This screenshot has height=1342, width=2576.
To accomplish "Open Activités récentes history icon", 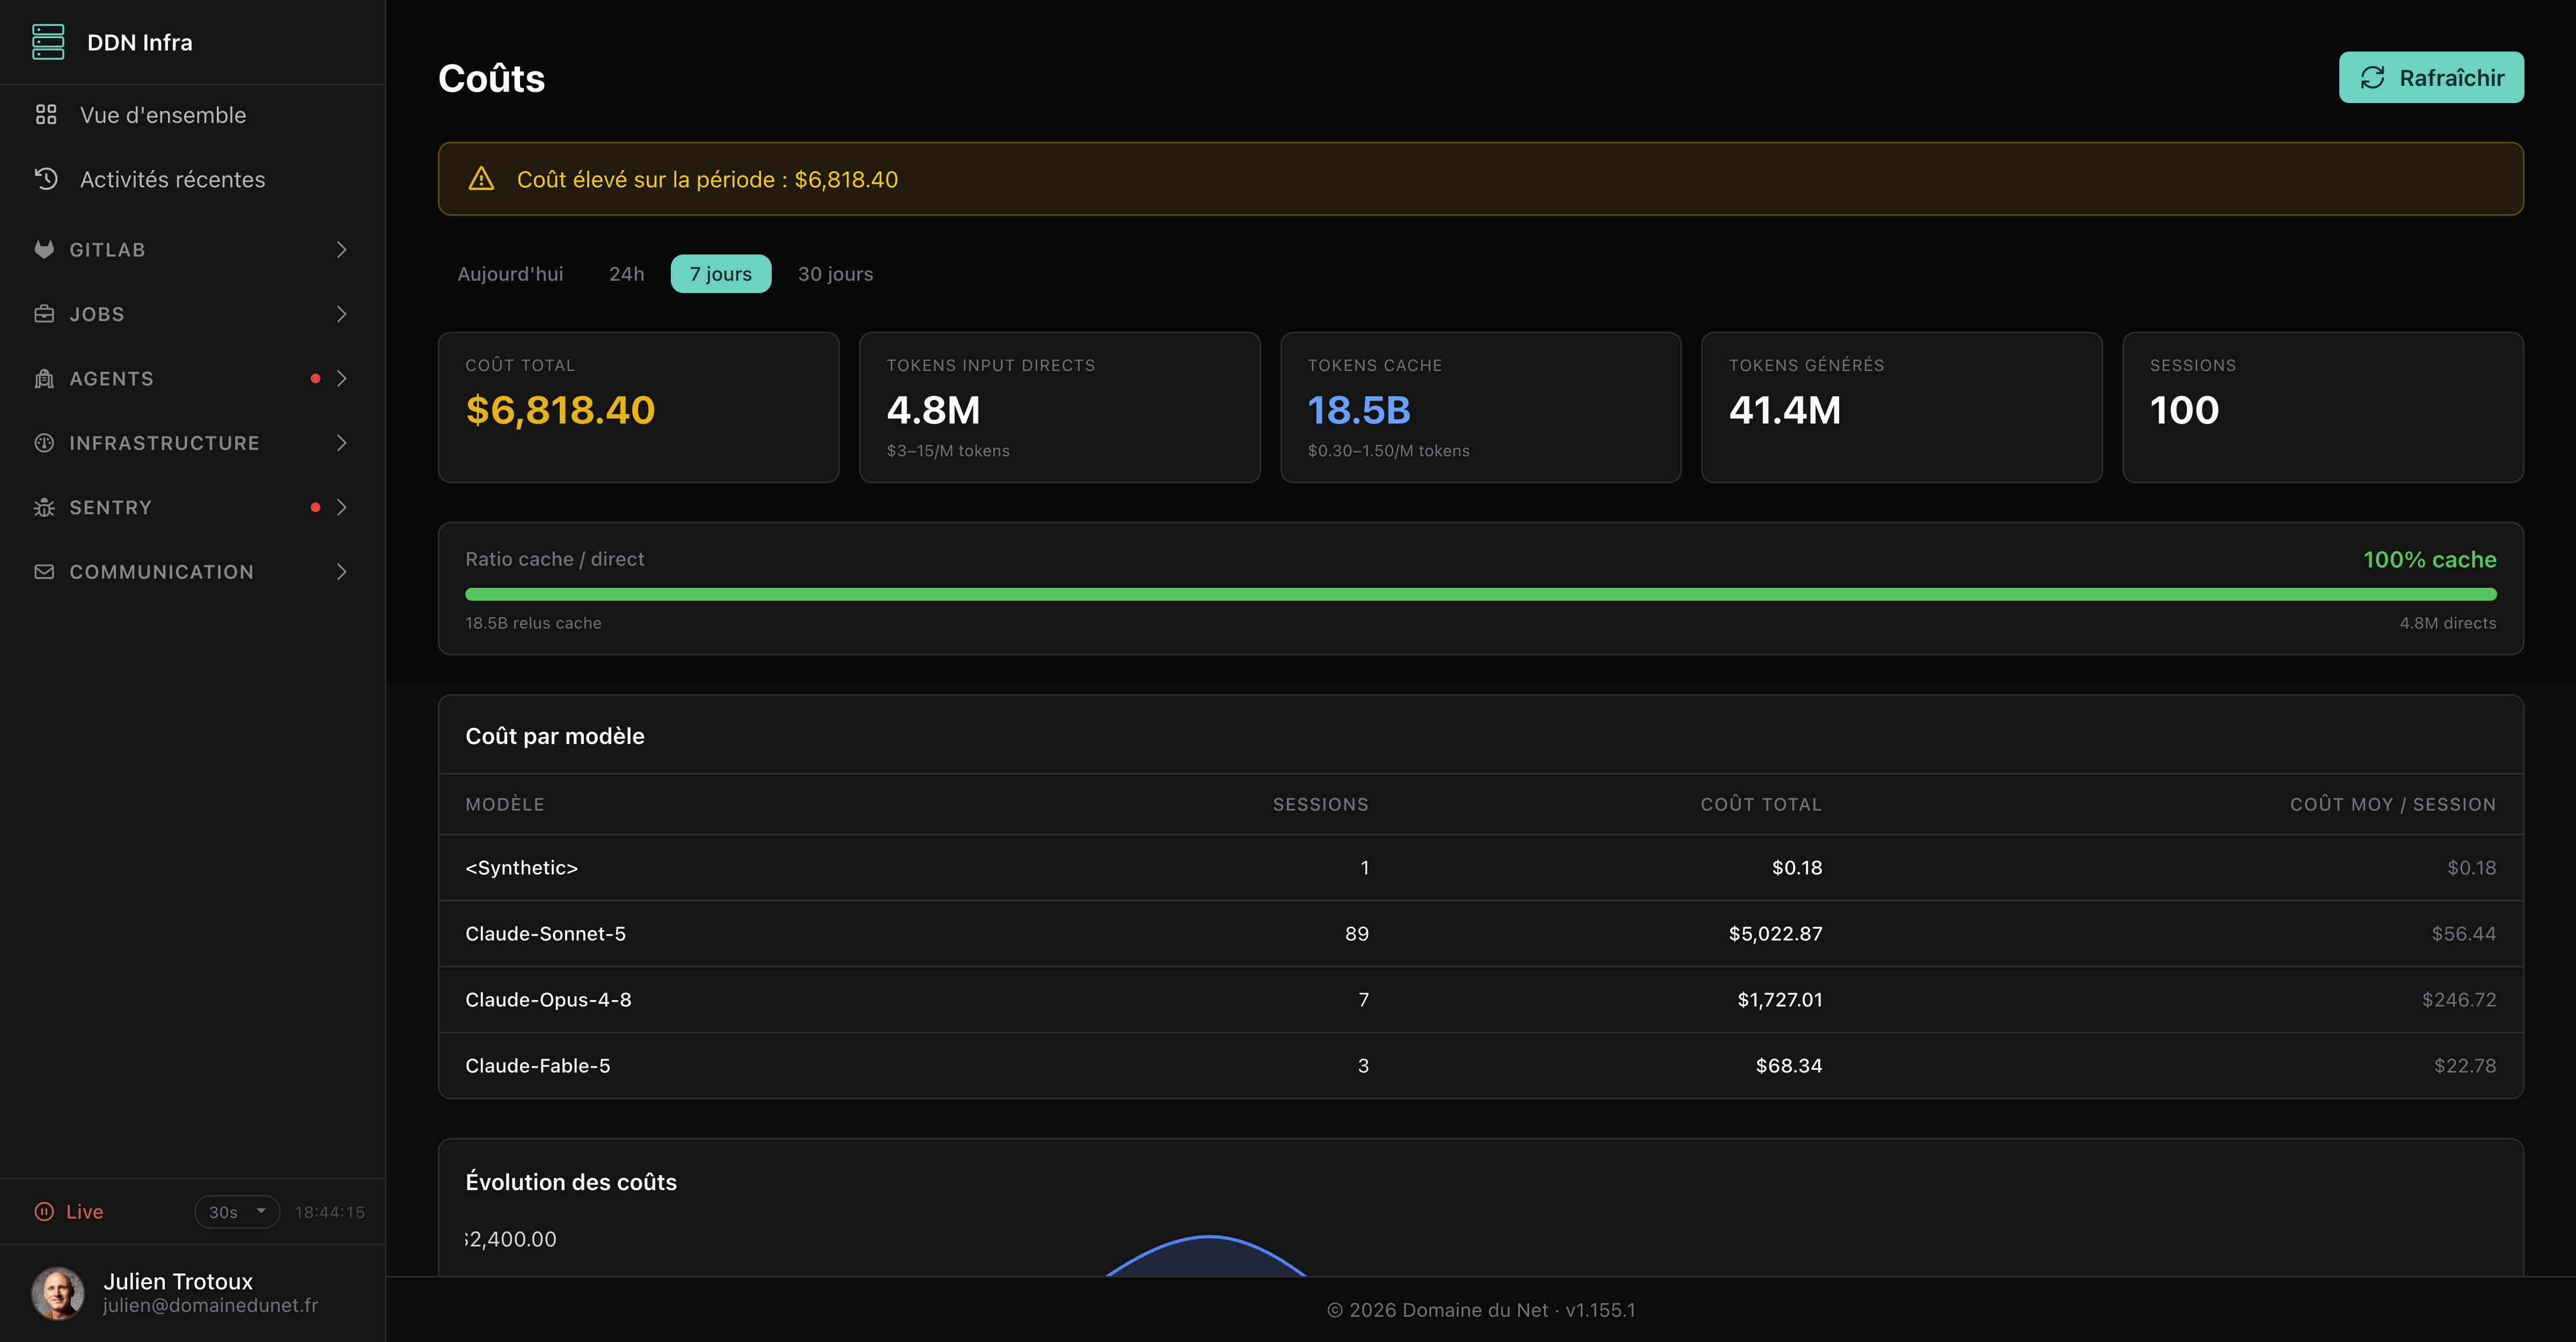I will coord(46,179).
